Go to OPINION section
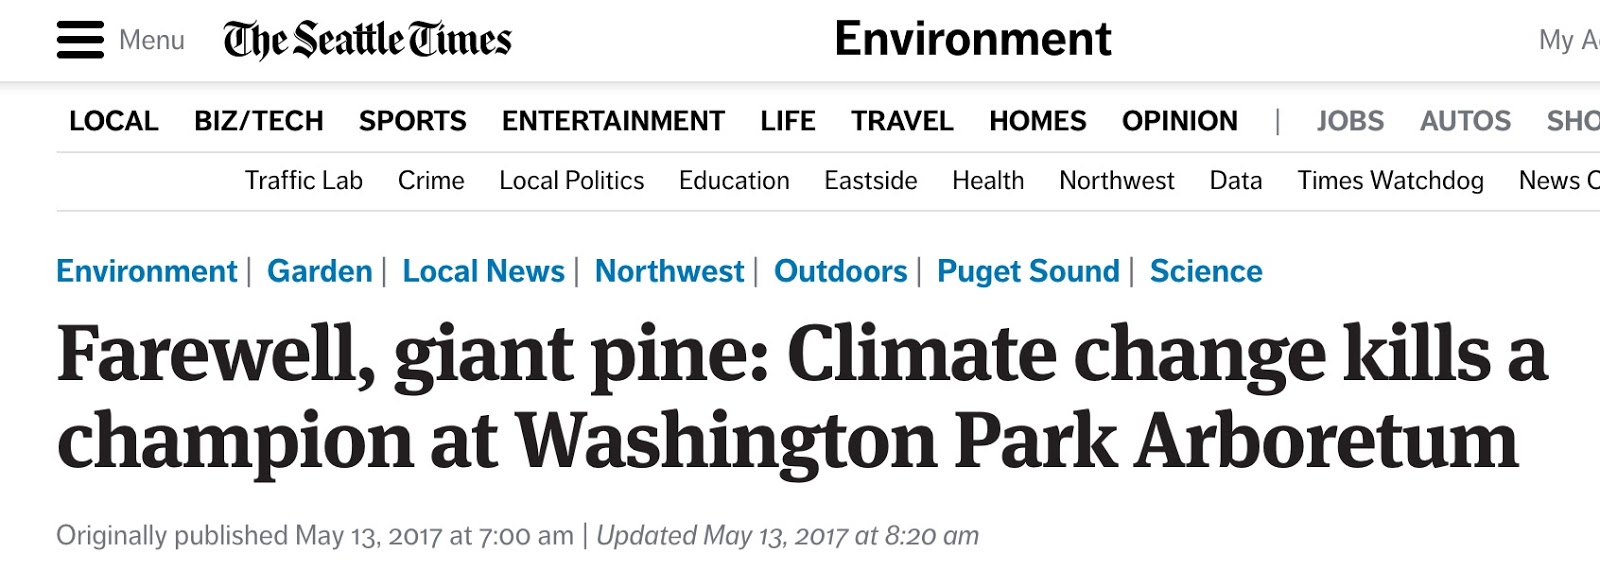1600x588 pixels. (x=1179, y=121)
